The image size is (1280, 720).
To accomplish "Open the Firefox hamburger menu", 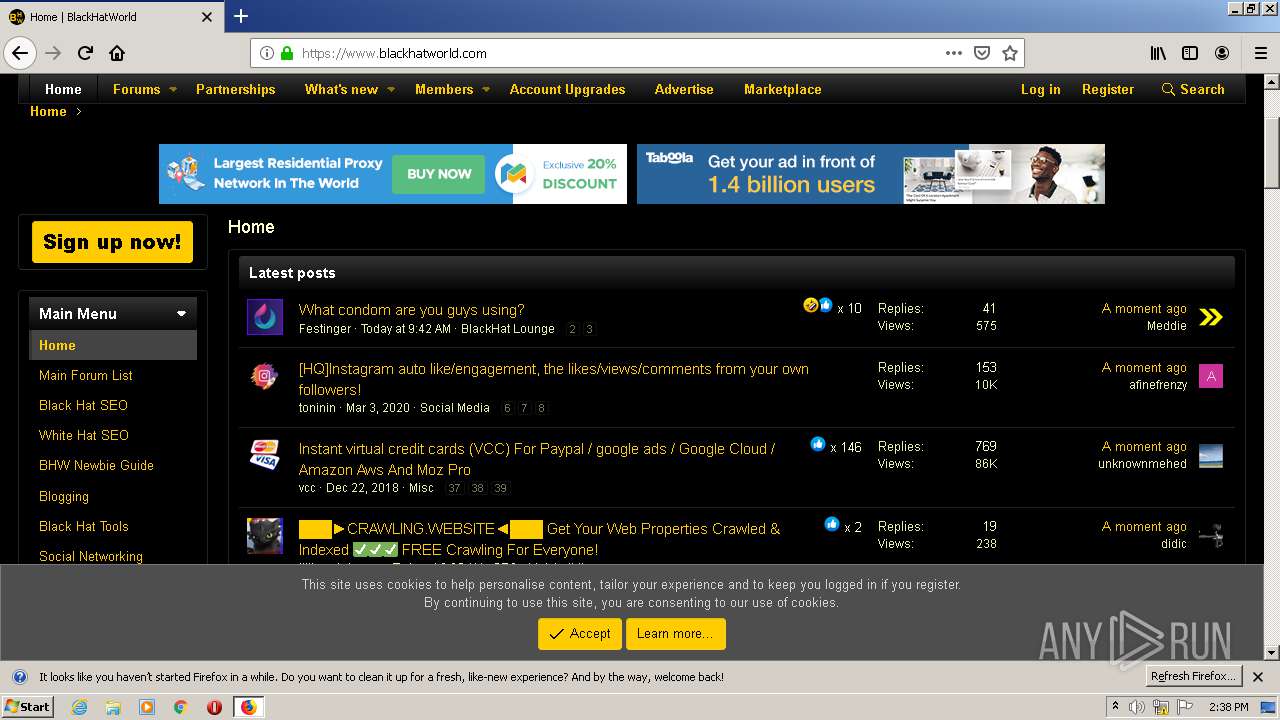I will [x=1260, y=53].
